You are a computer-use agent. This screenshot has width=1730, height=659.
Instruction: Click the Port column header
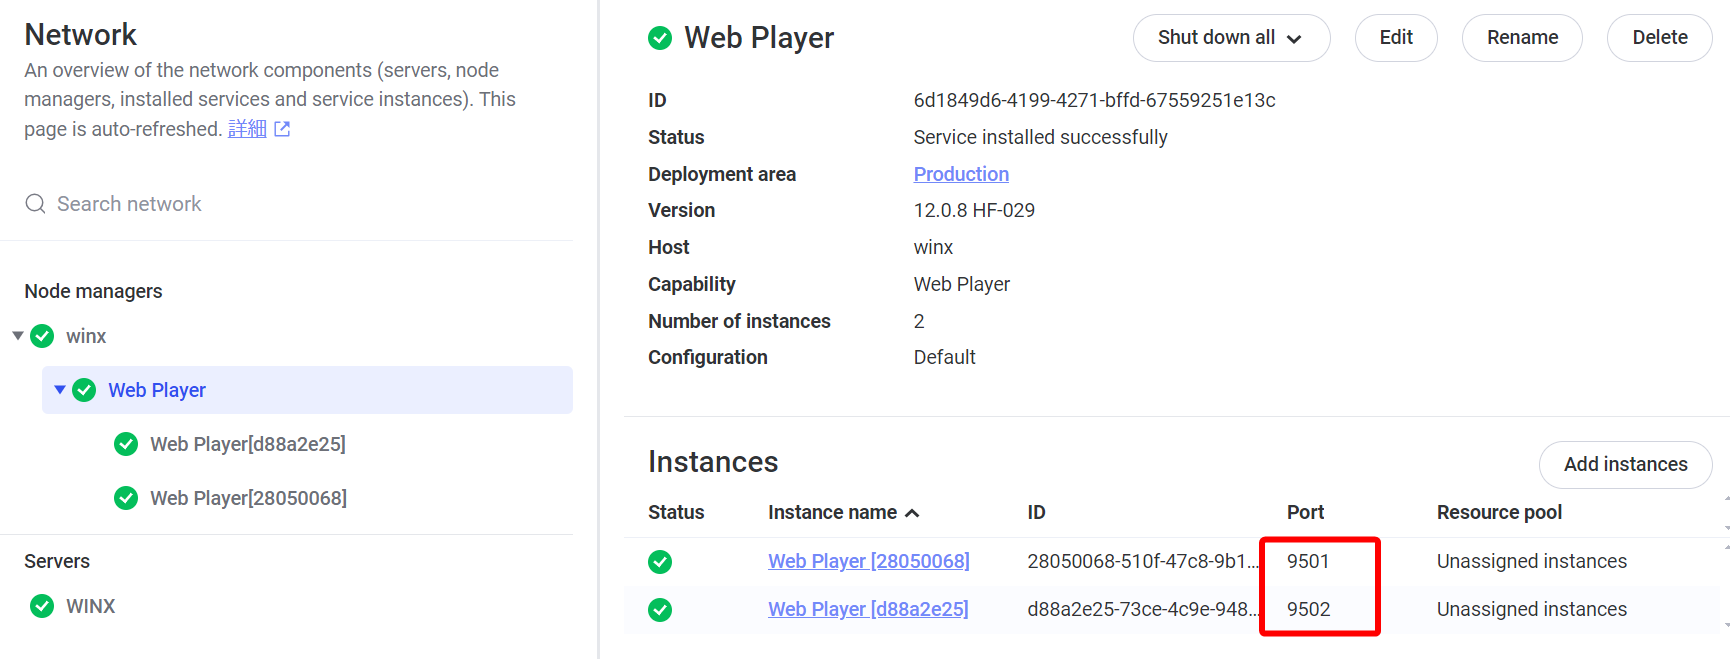[1305, 512]
